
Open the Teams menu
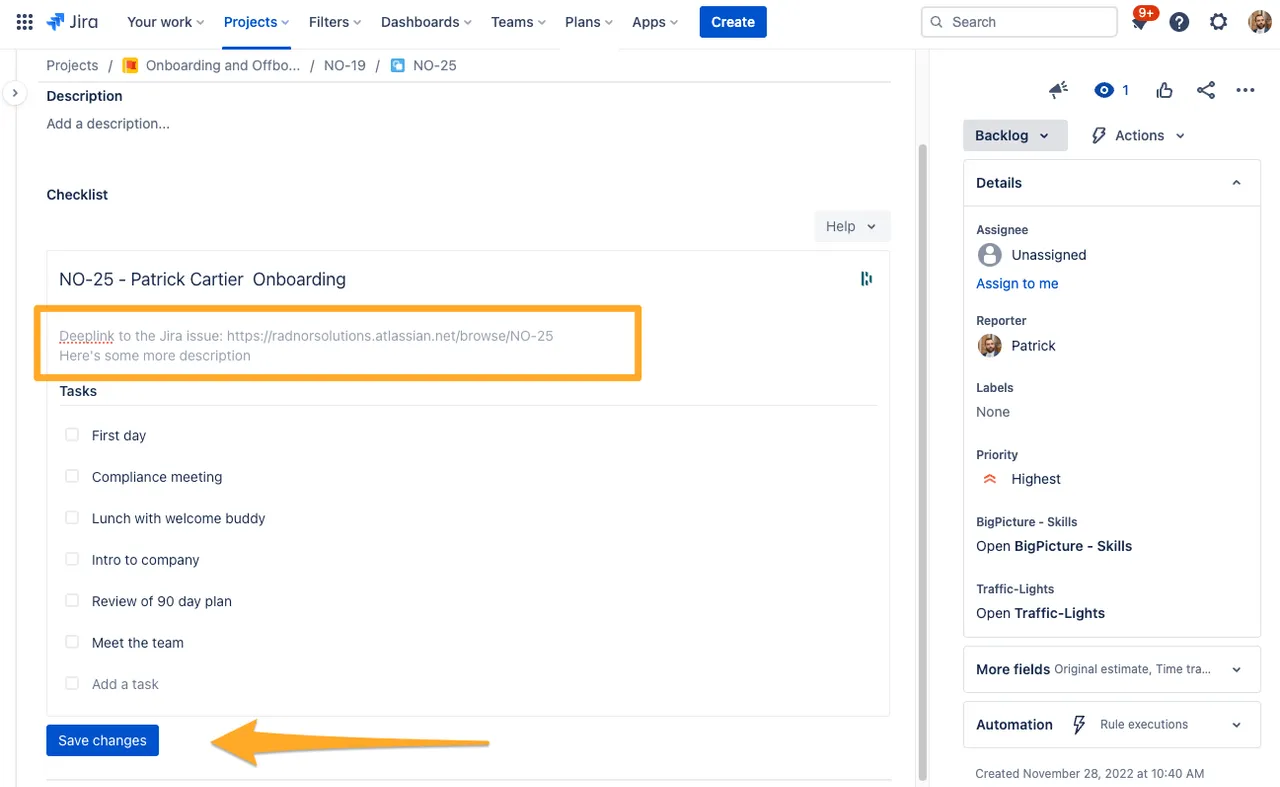(x=518, y=22)
